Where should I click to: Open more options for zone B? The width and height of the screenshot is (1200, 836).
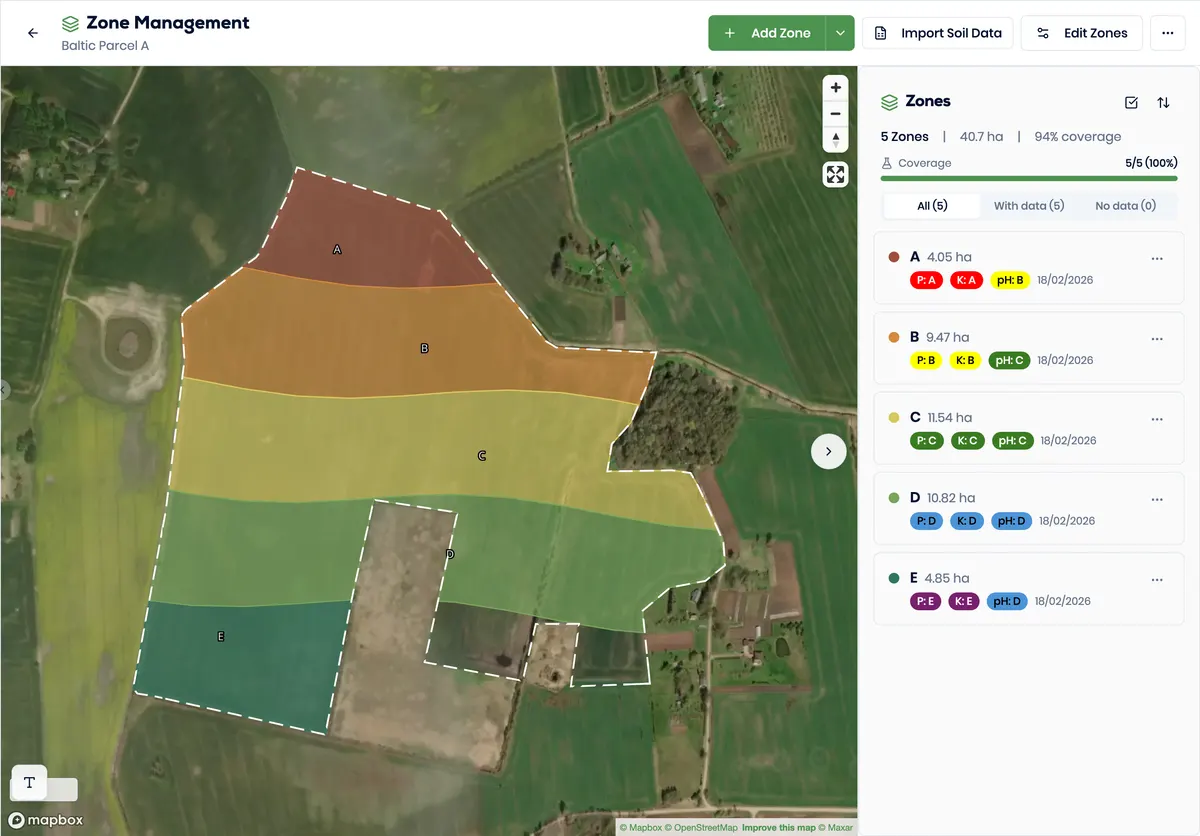pyautogui.click(x=1157, y=339)
